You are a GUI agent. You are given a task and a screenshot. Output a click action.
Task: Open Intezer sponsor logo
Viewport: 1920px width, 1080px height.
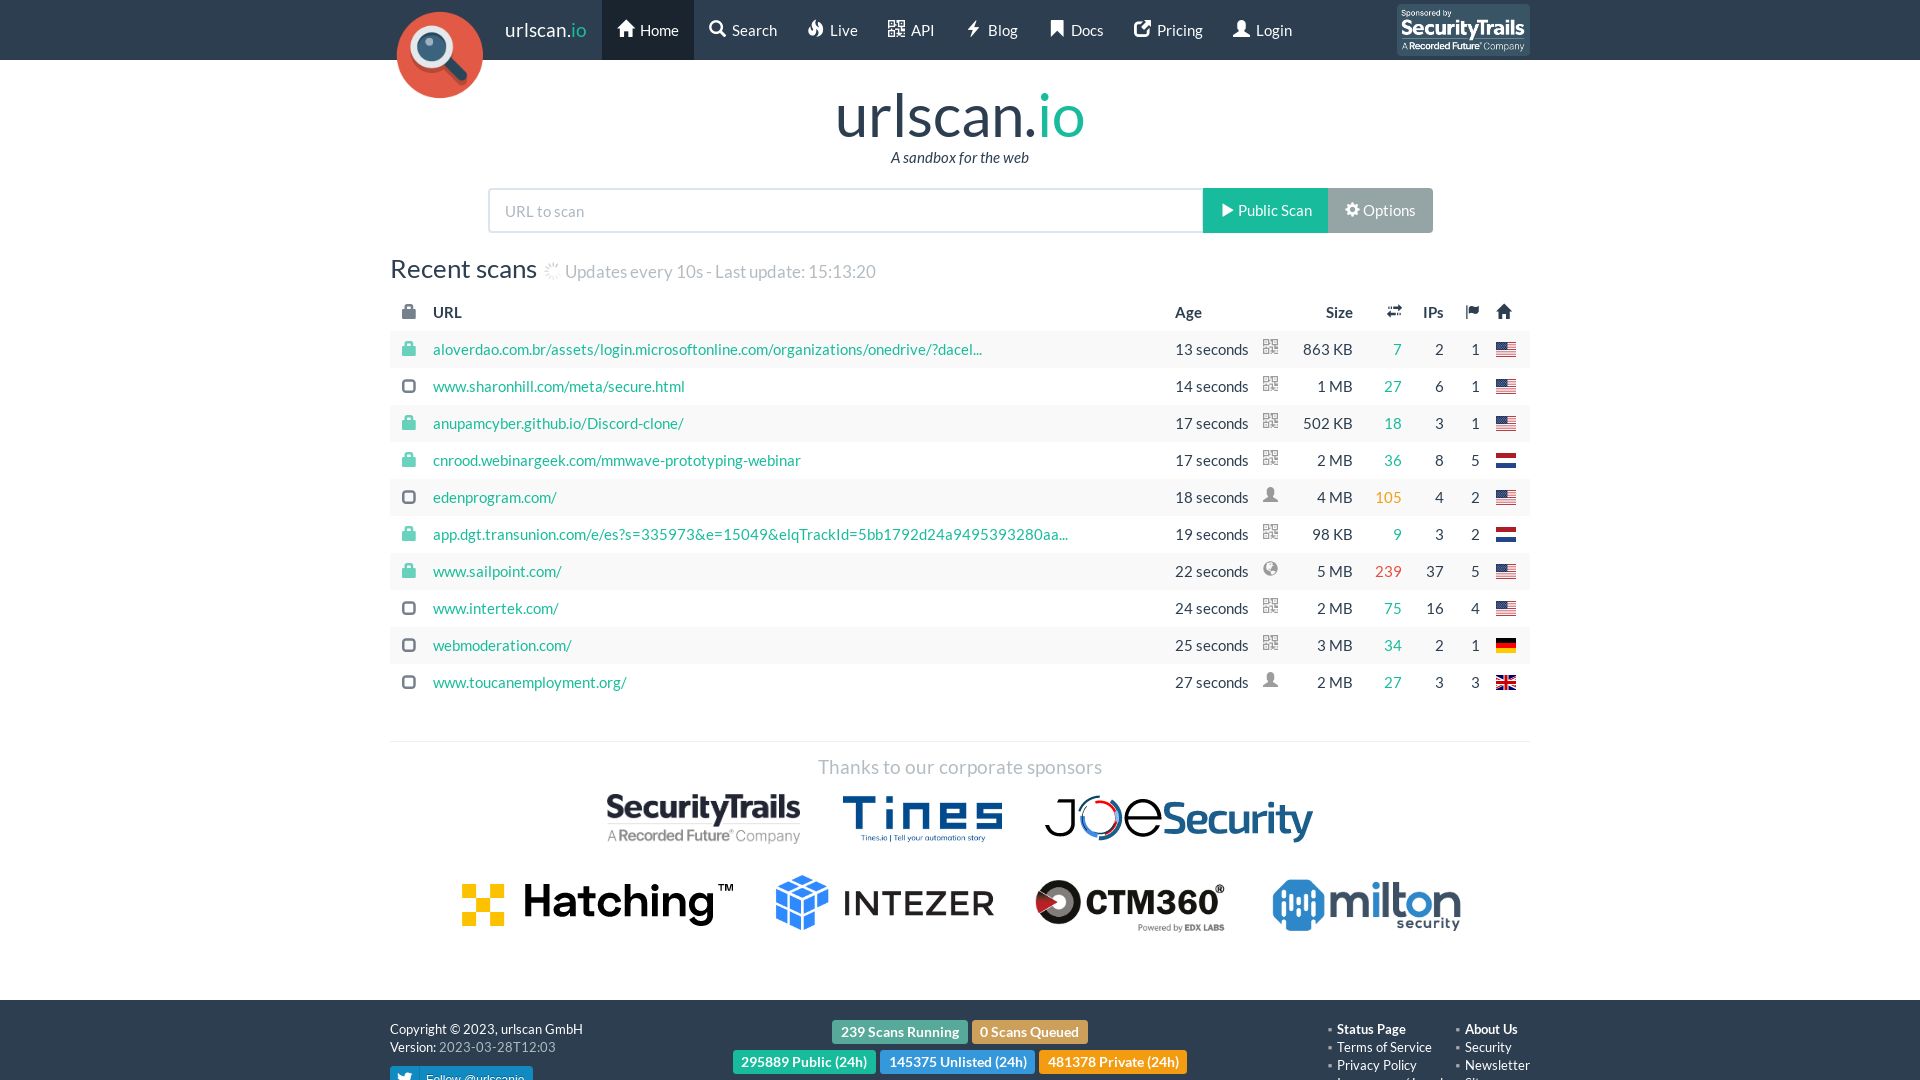pyautogui.click(x=884, y=903)
